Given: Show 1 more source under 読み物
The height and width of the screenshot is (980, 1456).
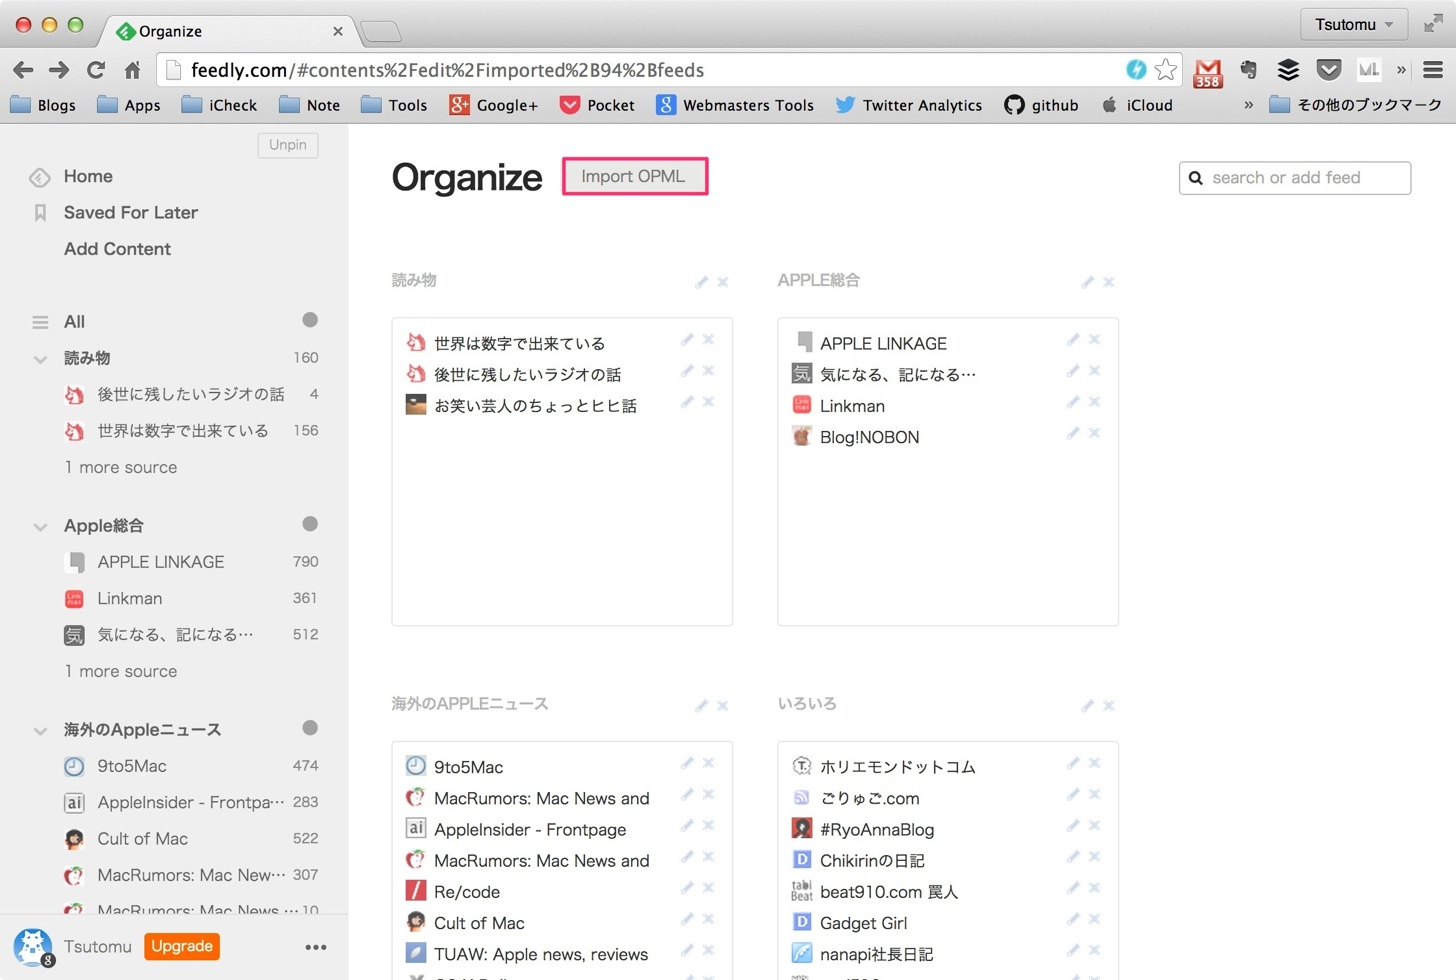Looking at the screenshot, I should 121,467.
